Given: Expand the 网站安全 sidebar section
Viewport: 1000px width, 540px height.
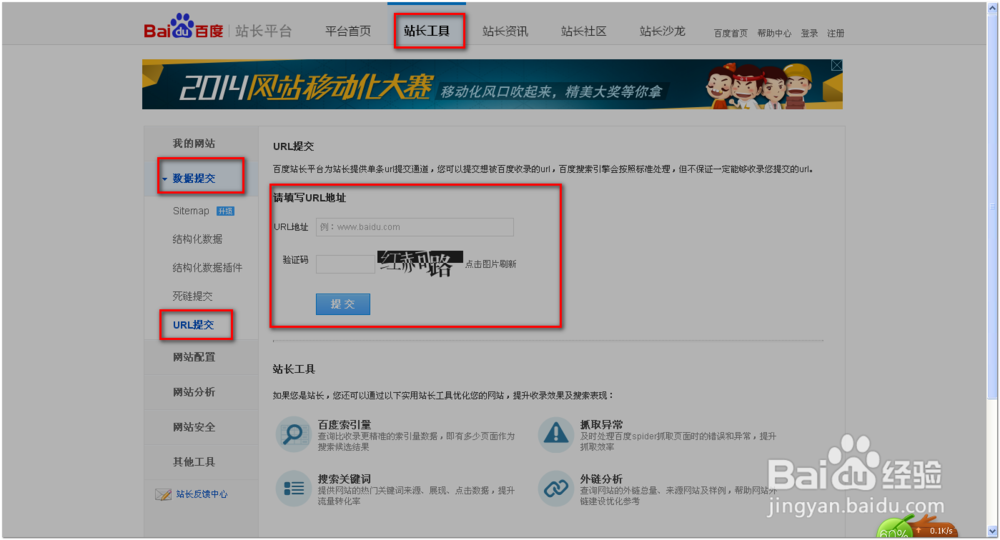Looking at the screenshot, I should [194, 427].
